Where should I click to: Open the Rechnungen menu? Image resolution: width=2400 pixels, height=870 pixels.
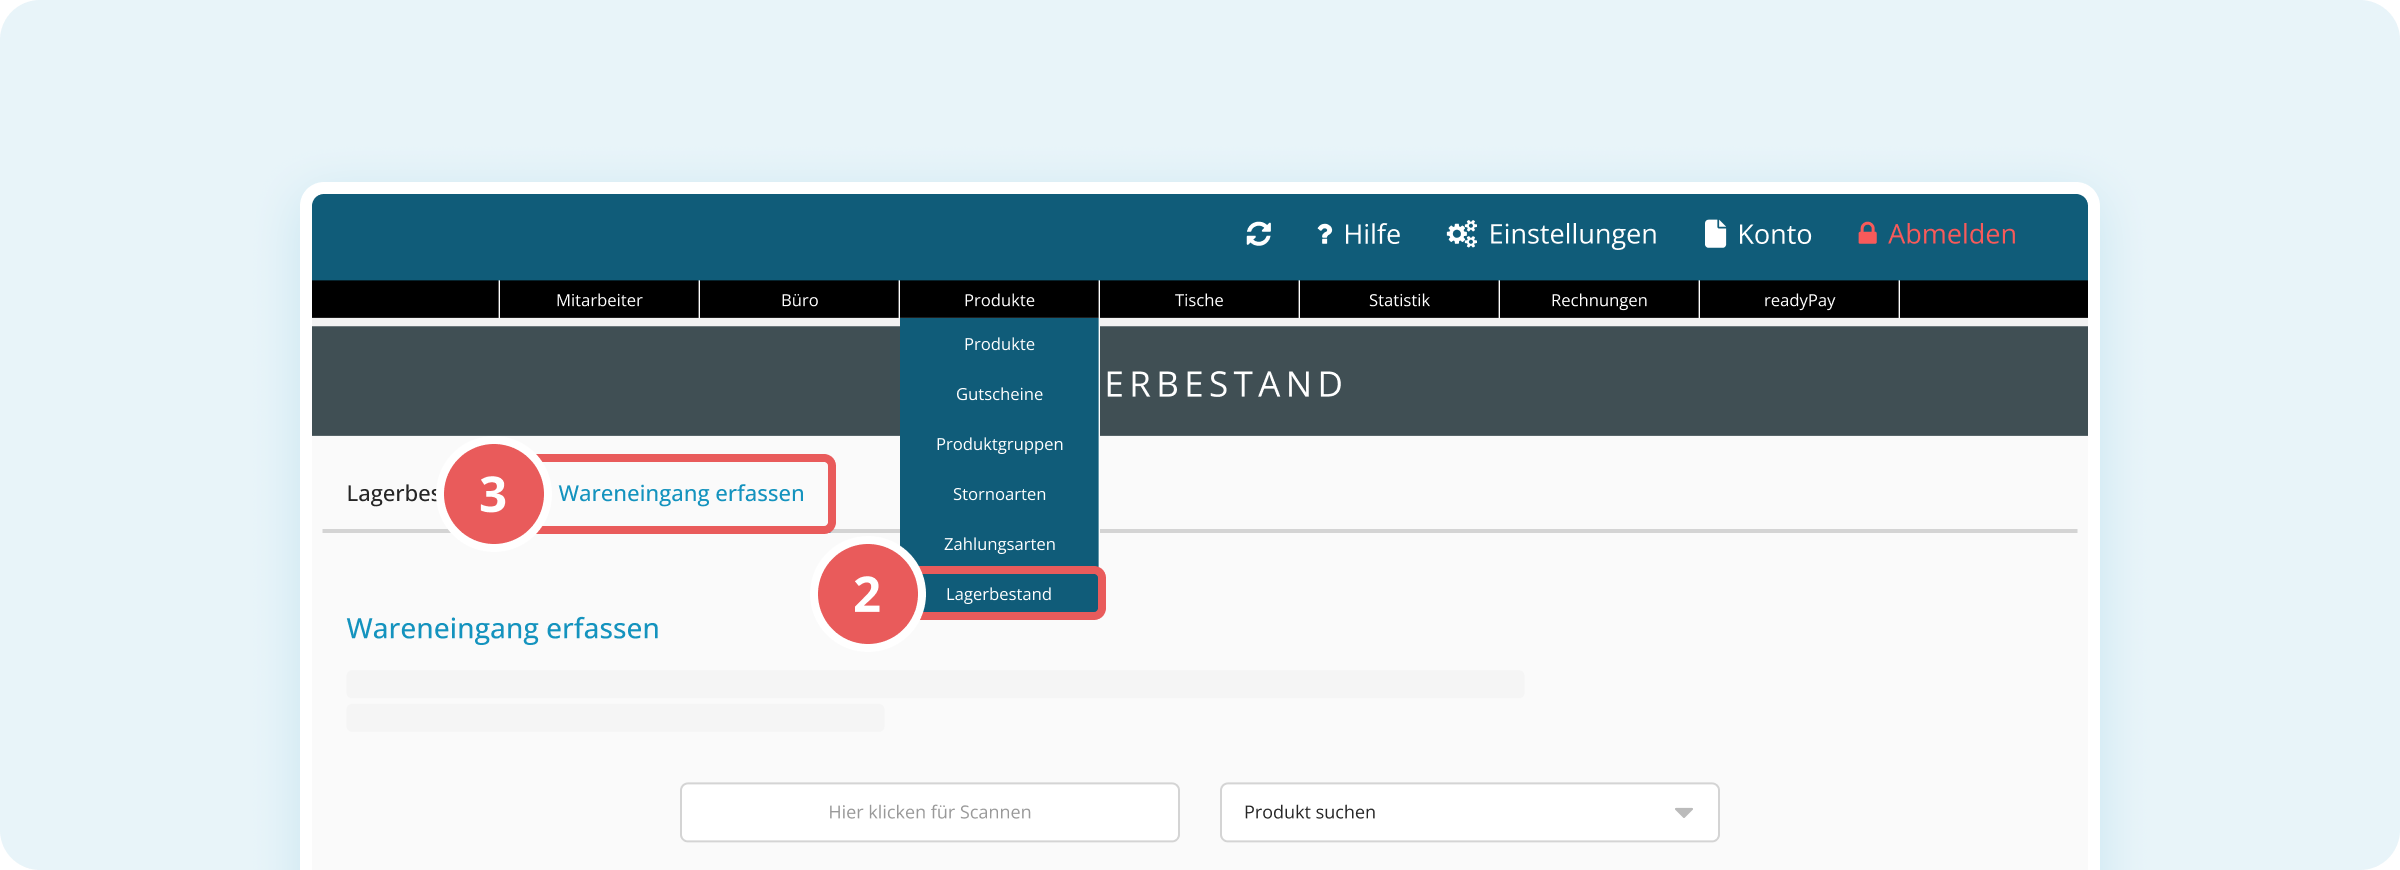tap(1599, 300)
